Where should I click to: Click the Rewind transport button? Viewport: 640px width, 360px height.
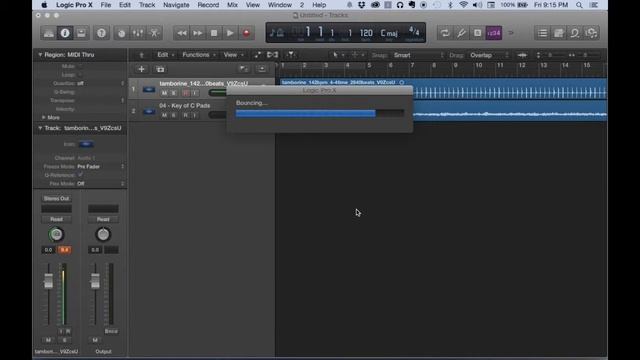coord(182,33)
